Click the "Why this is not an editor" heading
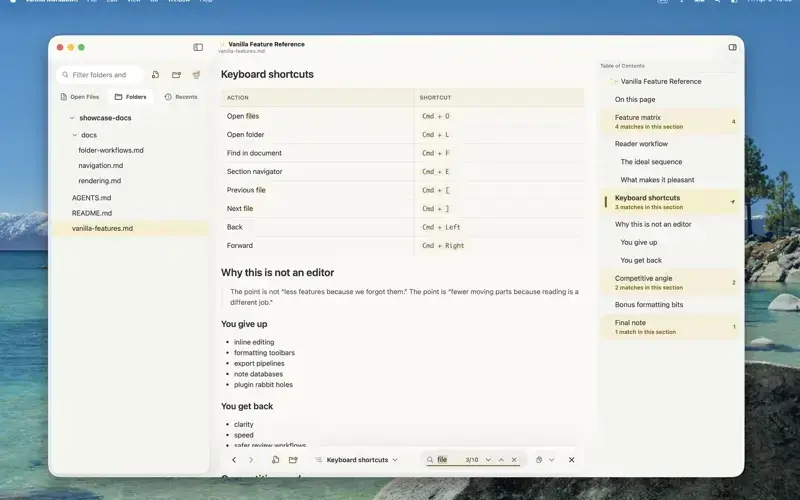 [x=278, y=272]
